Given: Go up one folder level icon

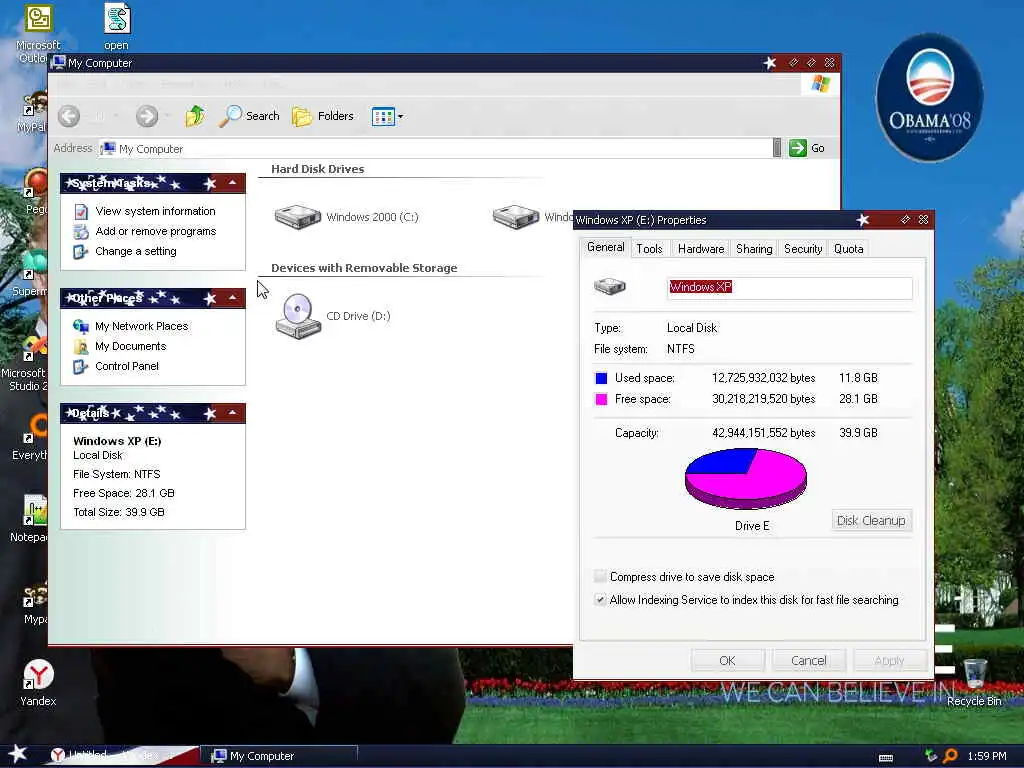Looking at the screenshot, I should (x=195, y=116).
